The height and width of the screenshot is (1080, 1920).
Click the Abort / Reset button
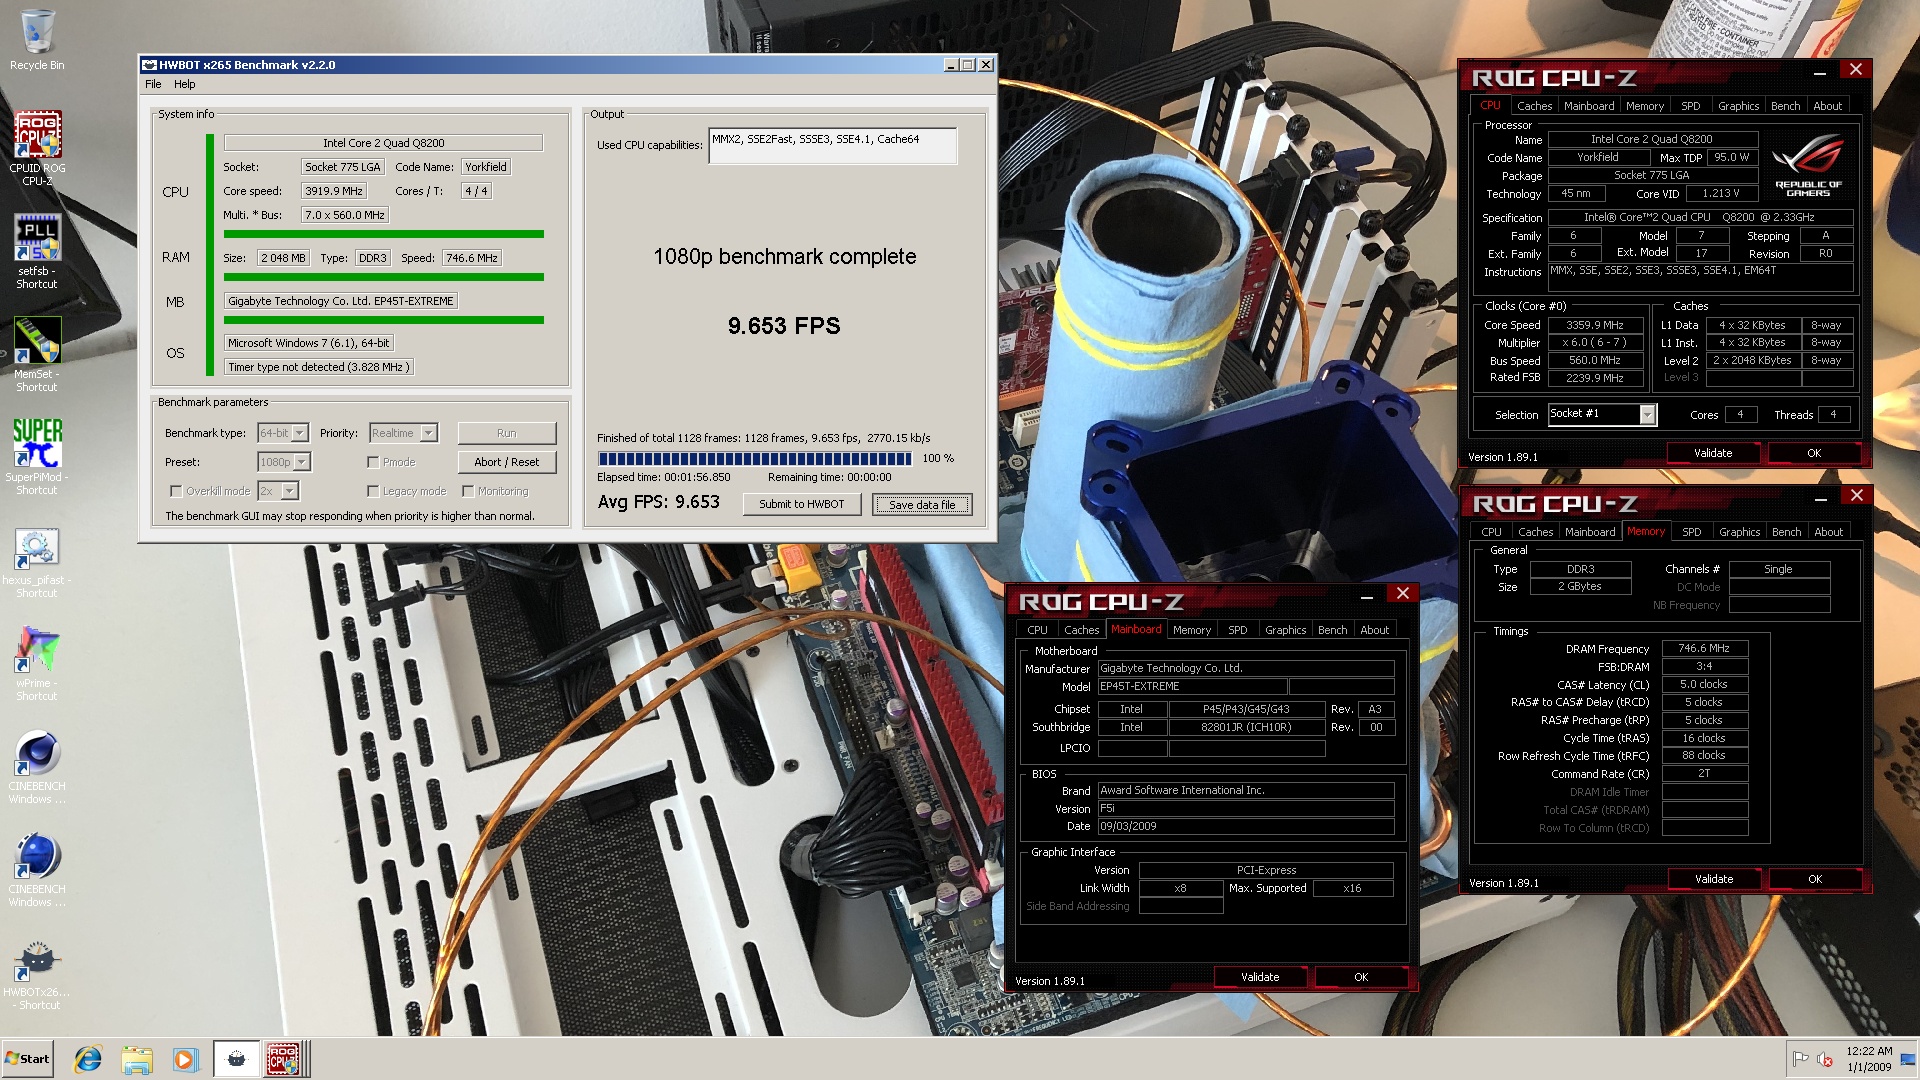pyautogui.click(x=507, y=462)
